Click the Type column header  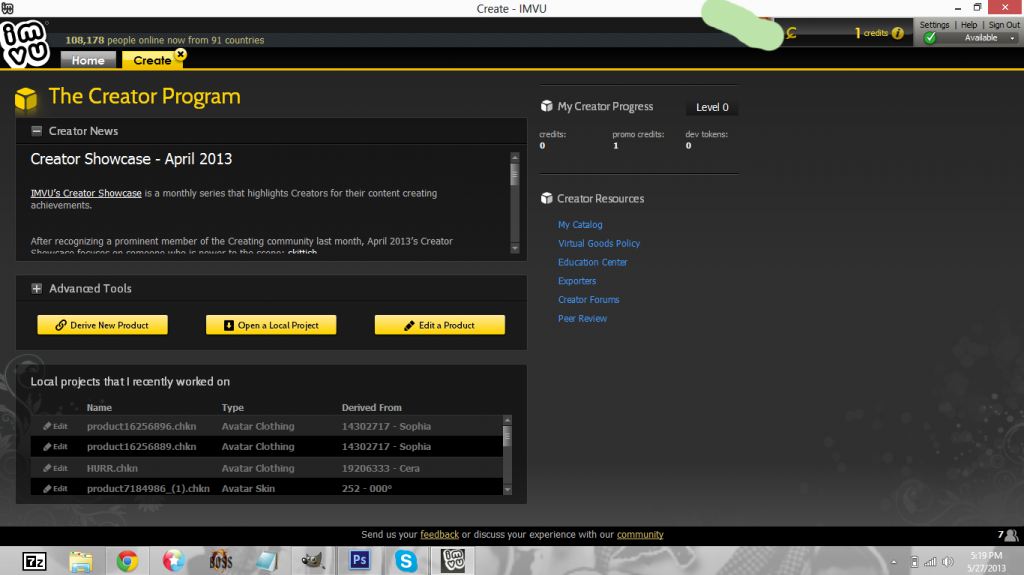click(232, 407)
